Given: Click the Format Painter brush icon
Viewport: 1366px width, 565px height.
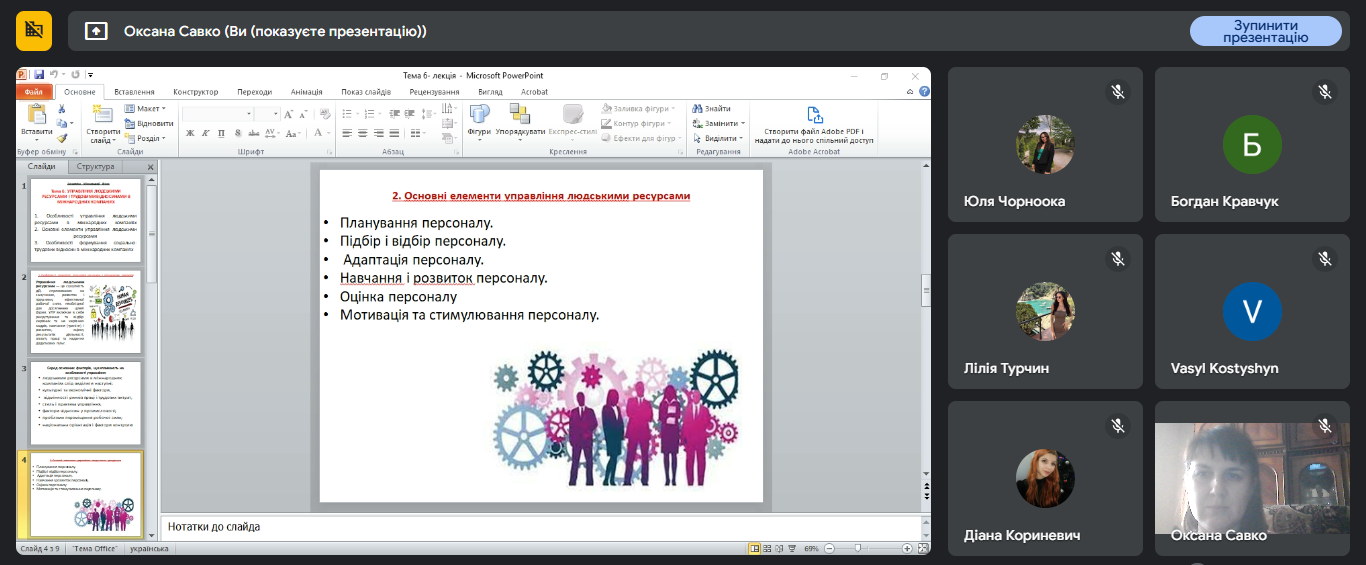Looking at the screenshot, I should [x=61, y=139].
